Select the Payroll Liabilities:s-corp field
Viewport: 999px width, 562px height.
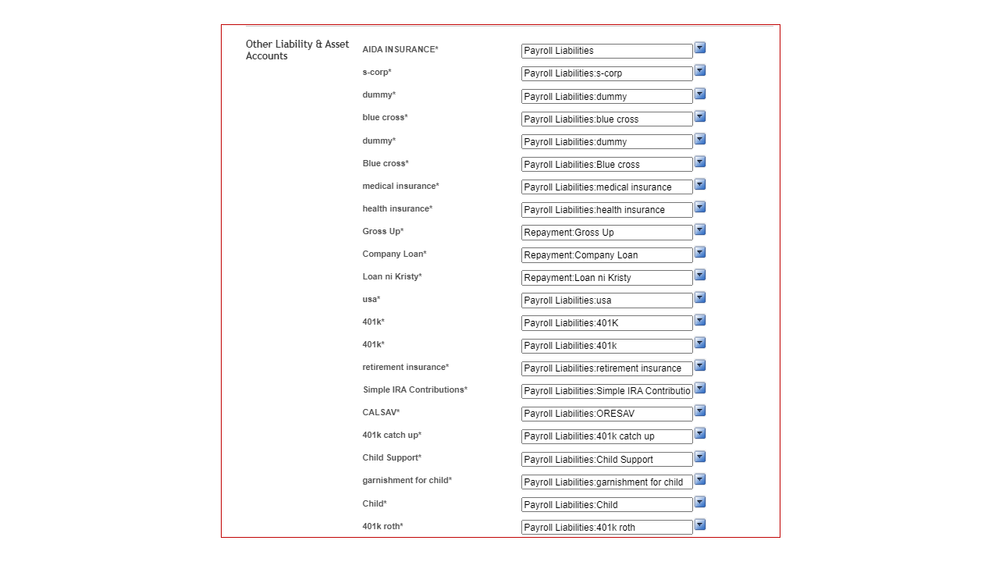606,73
